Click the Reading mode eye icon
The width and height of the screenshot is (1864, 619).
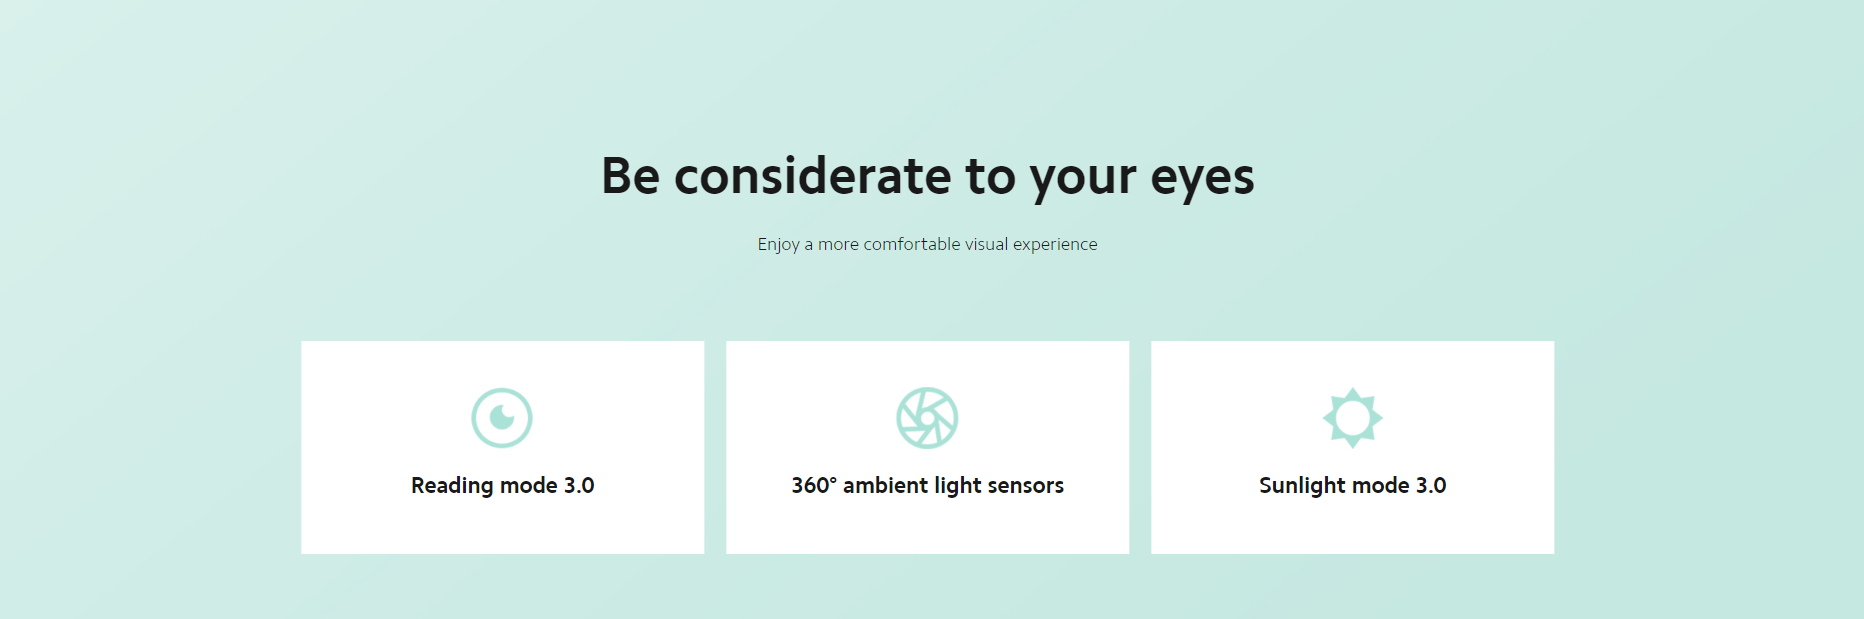pyautogui.click(x=502, y=418)
